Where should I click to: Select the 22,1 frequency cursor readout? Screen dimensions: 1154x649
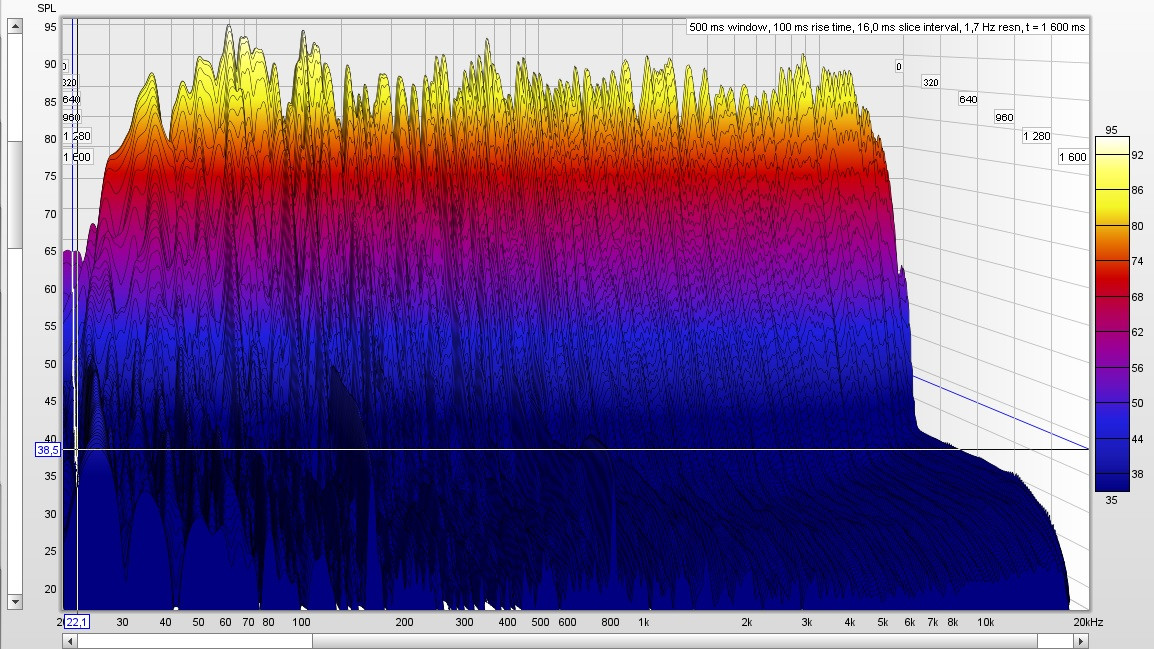[x=77, y=622]
